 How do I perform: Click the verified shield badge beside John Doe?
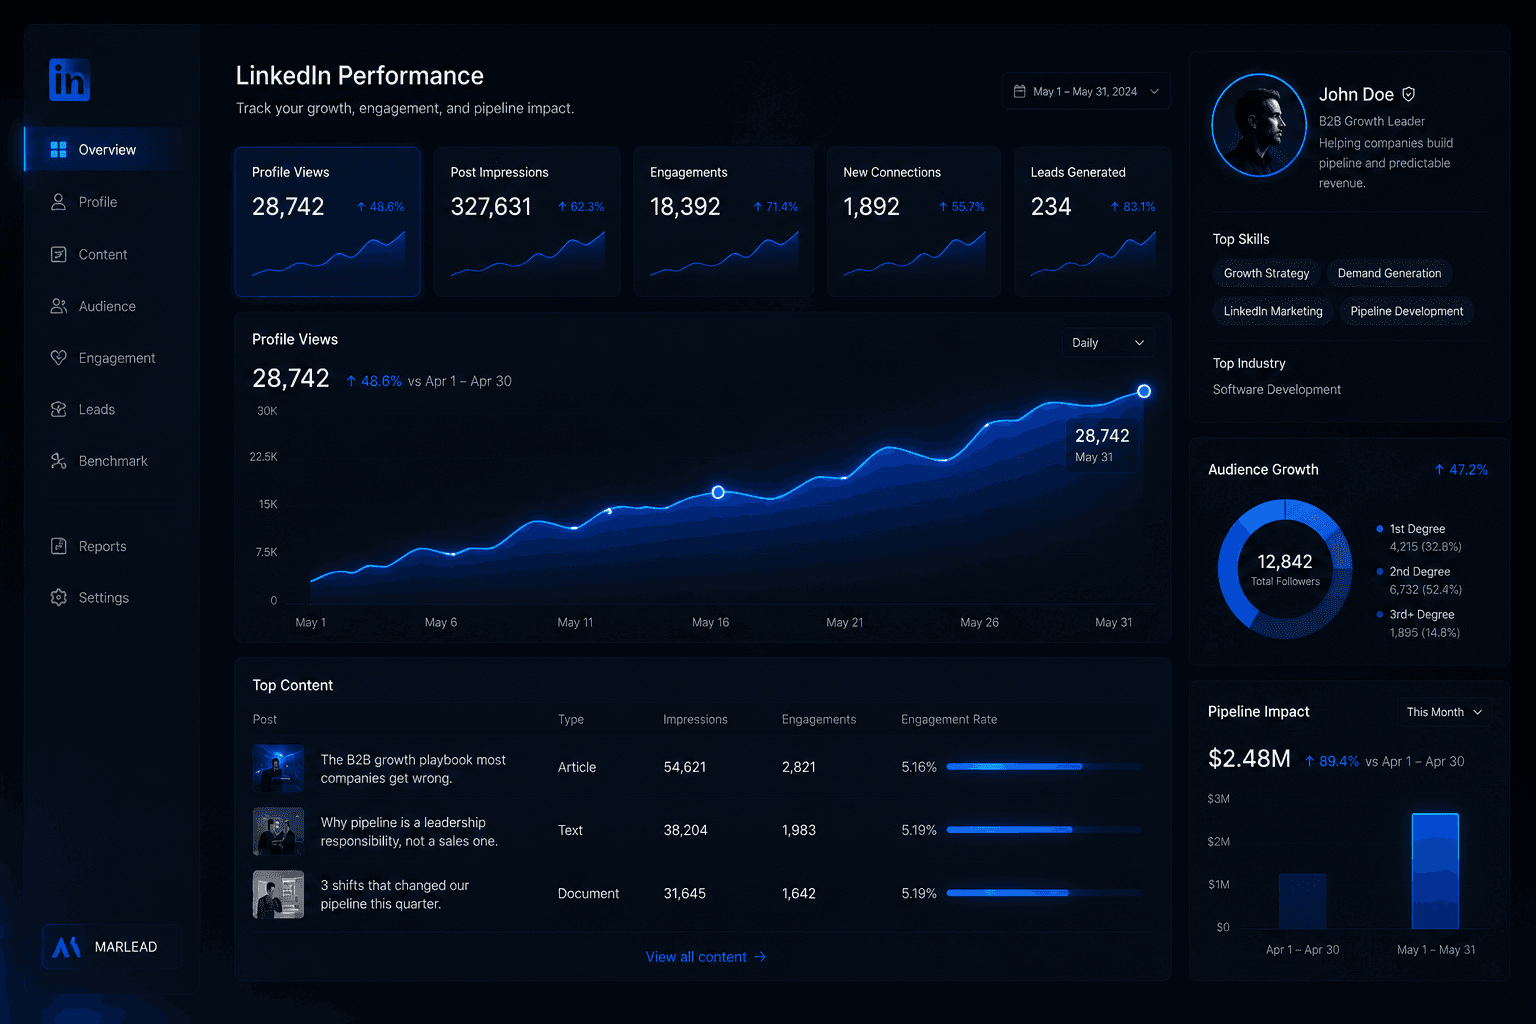pos(1408,94)
